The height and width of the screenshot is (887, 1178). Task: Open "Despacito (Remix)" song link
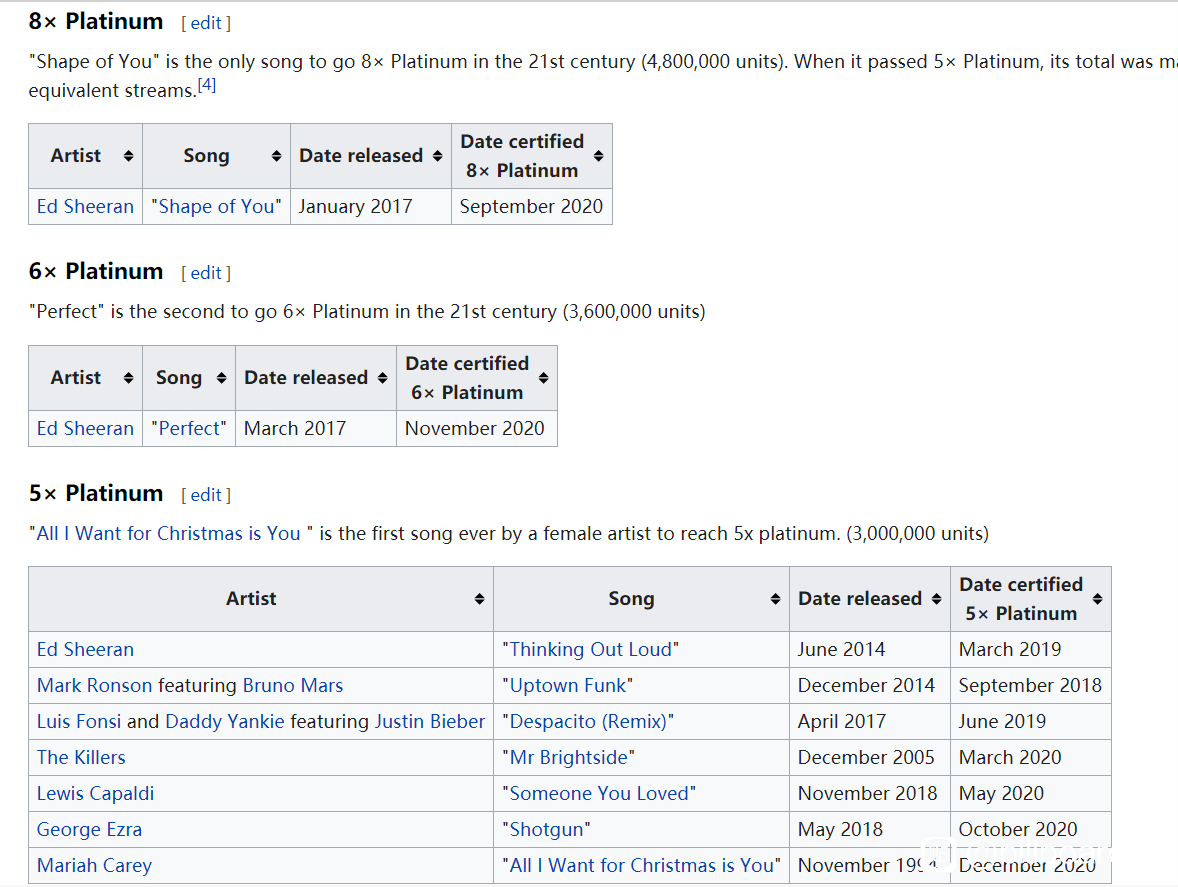tap(588, 722)
